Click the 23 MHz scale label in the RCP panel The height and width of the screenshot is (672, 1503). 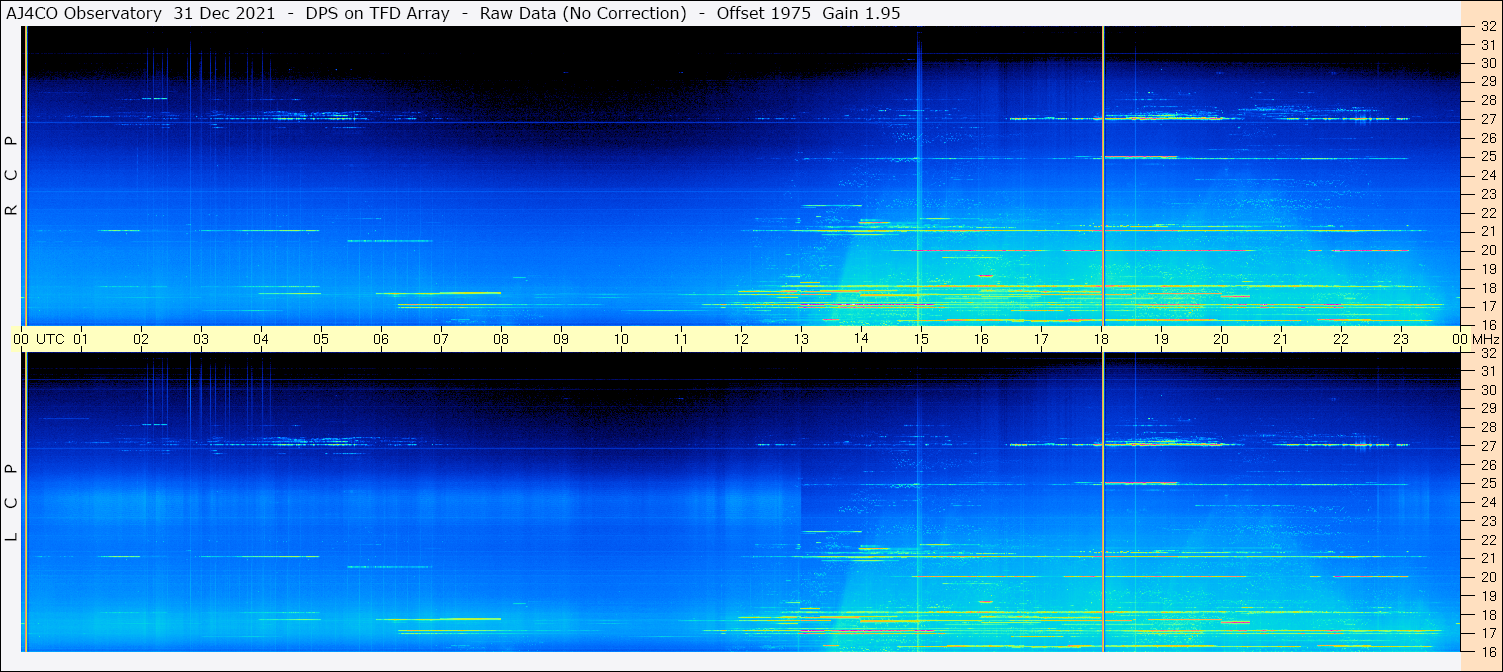pos(1487,194)
